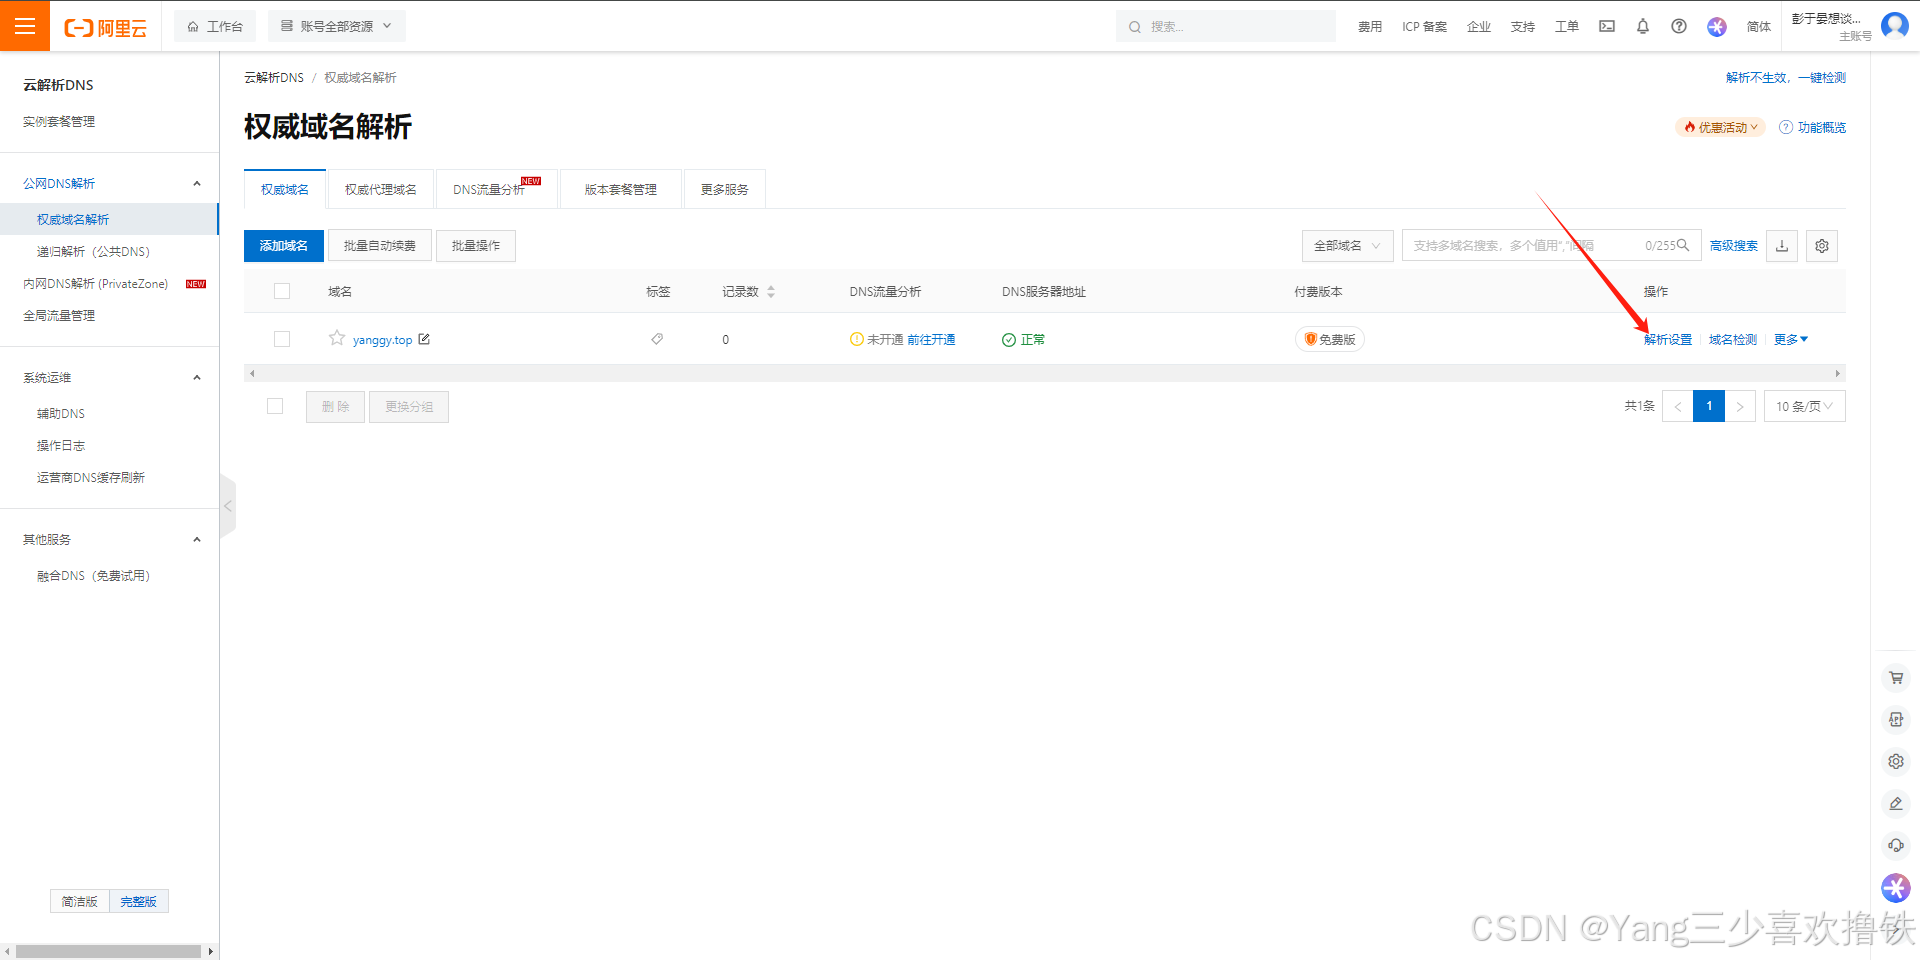Image resolution: width=1920 pixels, height=960 pixels.
Task: Switch to DNS流量分析 tab
Action: tap(496, 189)
